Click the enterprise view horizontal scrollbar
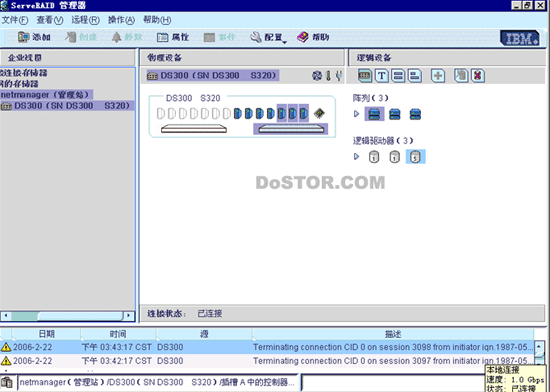This screenshot has height=392, width=550. (x=67, y=316)
